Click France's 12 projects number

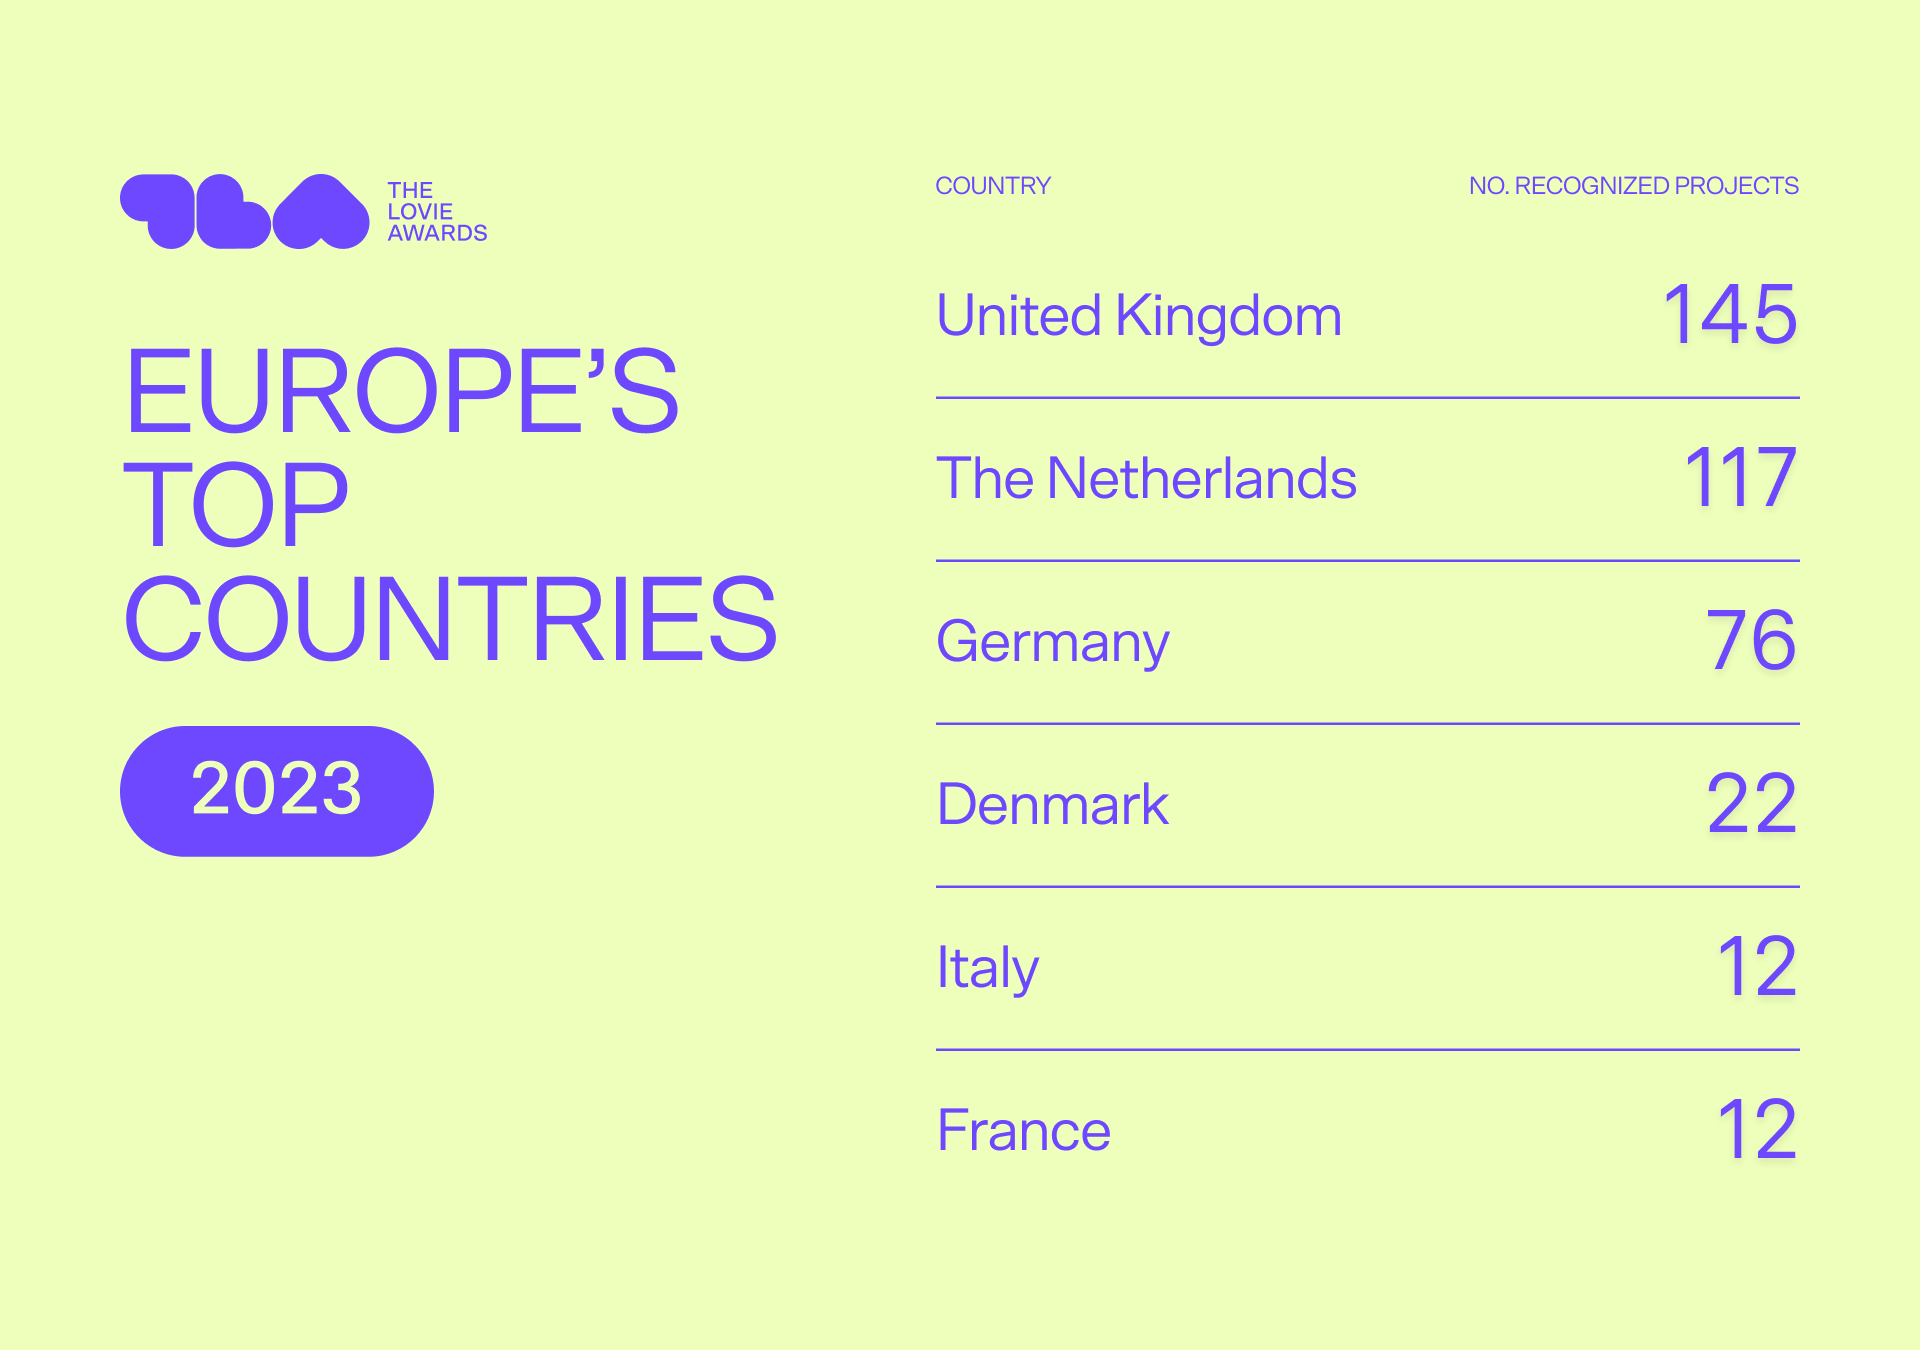[1758, 1129]
